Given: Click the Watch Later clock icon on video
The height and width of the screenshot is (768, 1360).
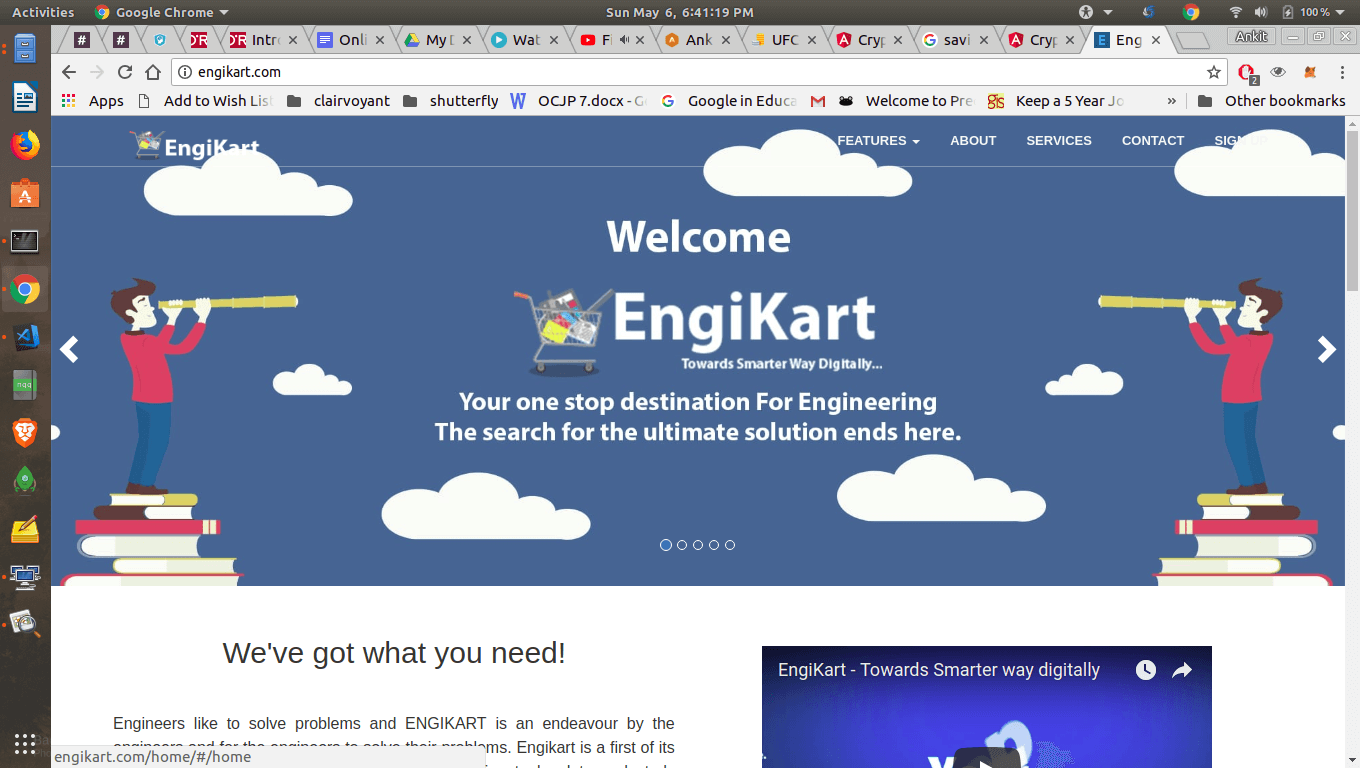Looking at the screenshot, I should [1146, 670].
